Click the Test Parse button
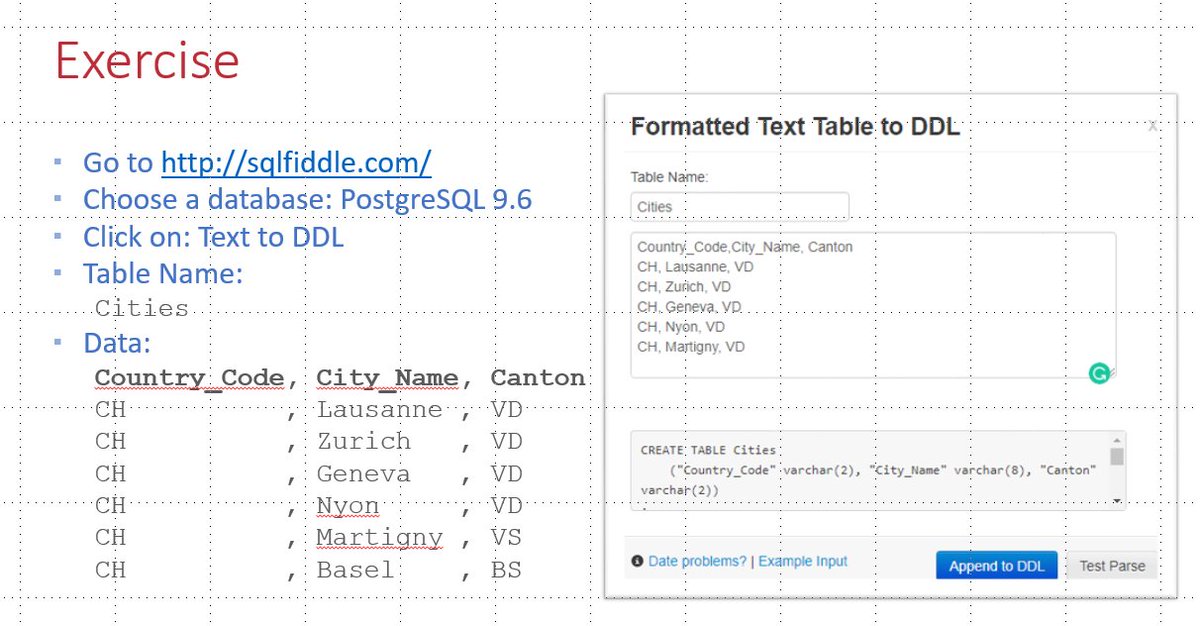Image resolution: width=1200 pixels, height=626 pixels. 1112,566
